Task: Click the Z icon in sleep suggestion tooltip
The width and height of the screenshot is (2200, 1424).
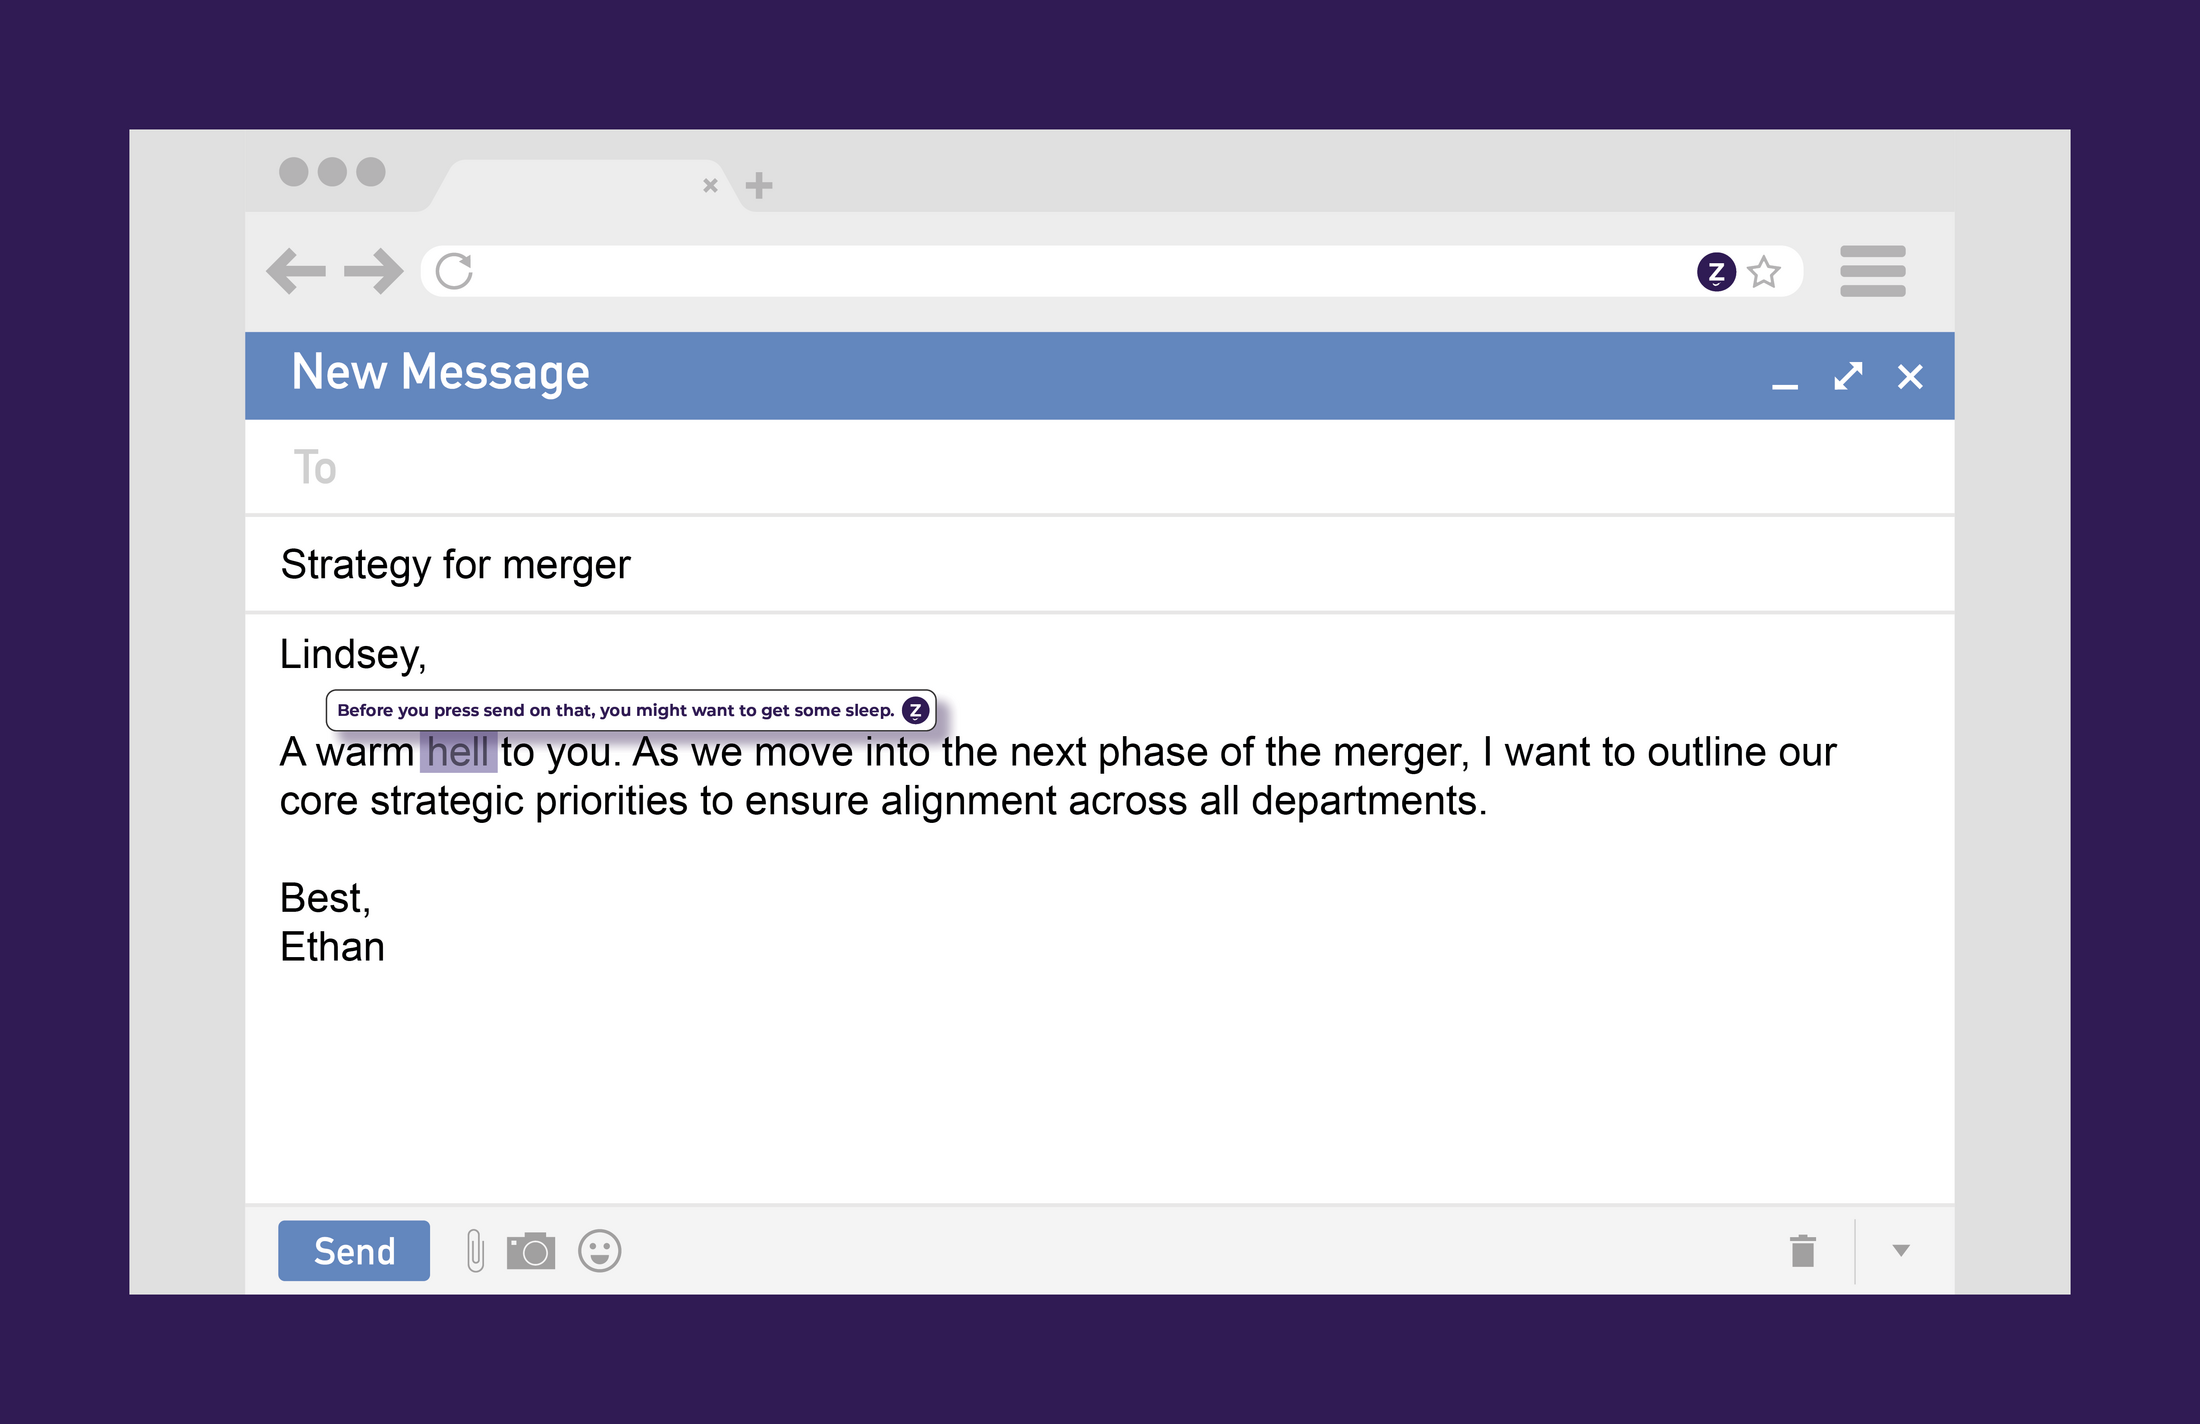Action: (x=915, y=710)
